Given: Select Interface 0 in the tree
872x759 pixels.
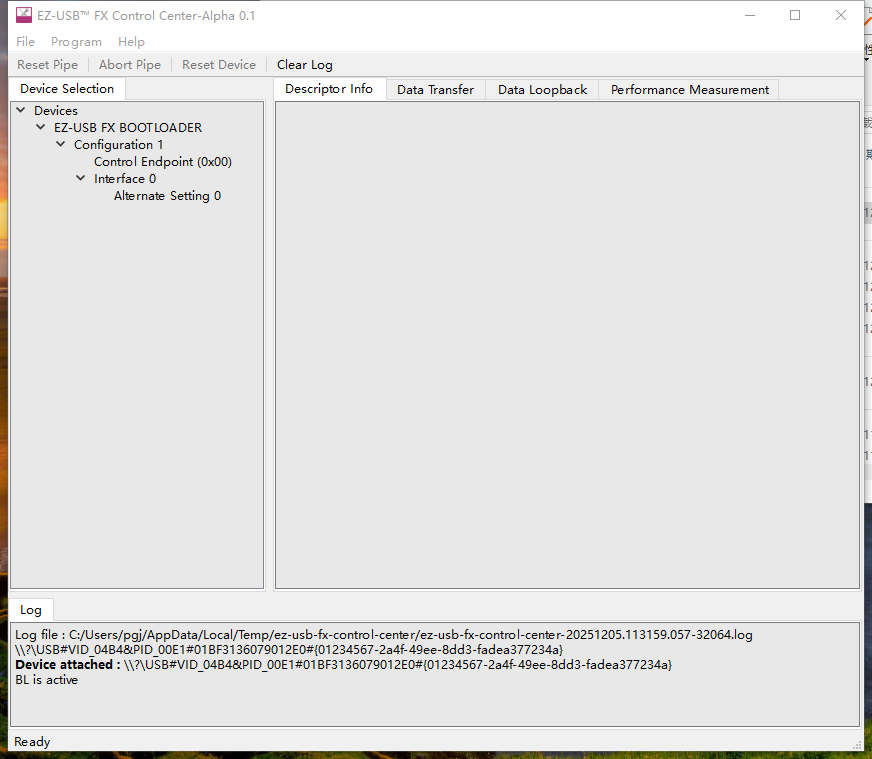Looking at the screenshot, I should pyautogui.click(x=125, y=178).
